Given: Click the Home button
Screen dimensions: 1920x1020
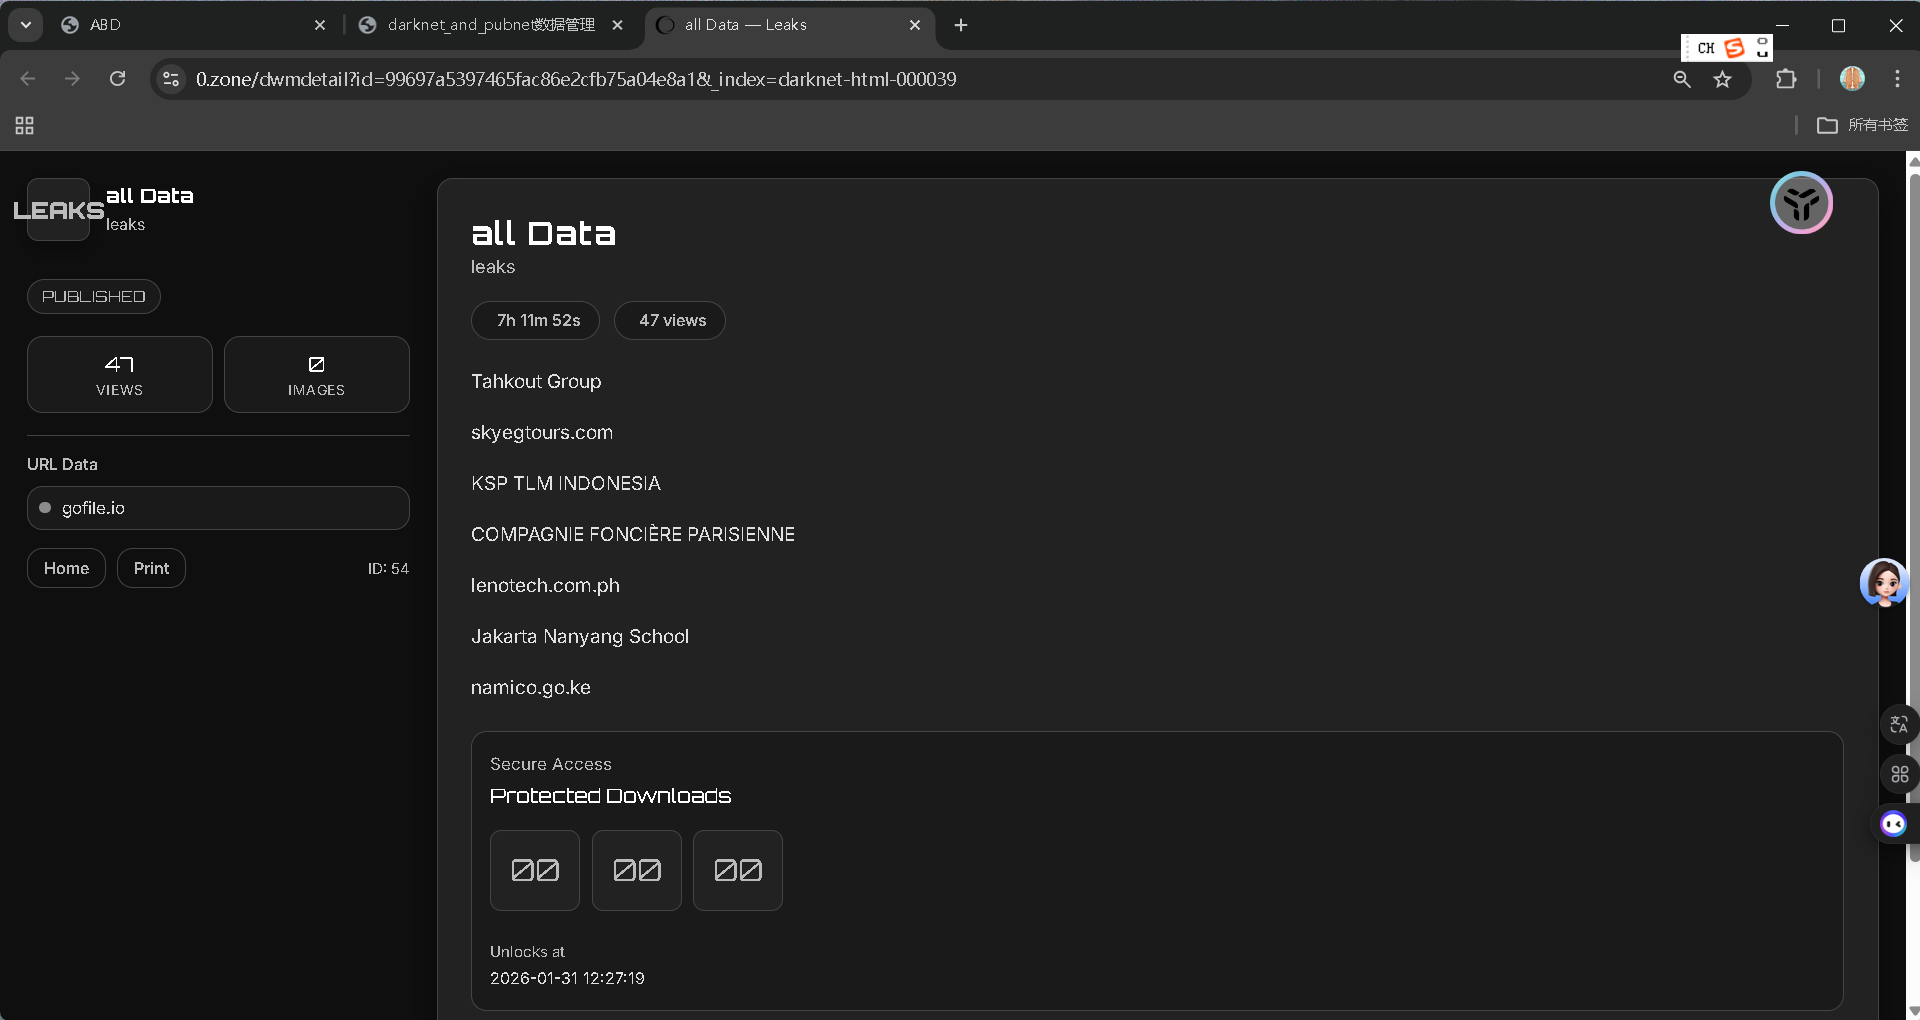Looking at the screenshot, I should coord(66,568).
